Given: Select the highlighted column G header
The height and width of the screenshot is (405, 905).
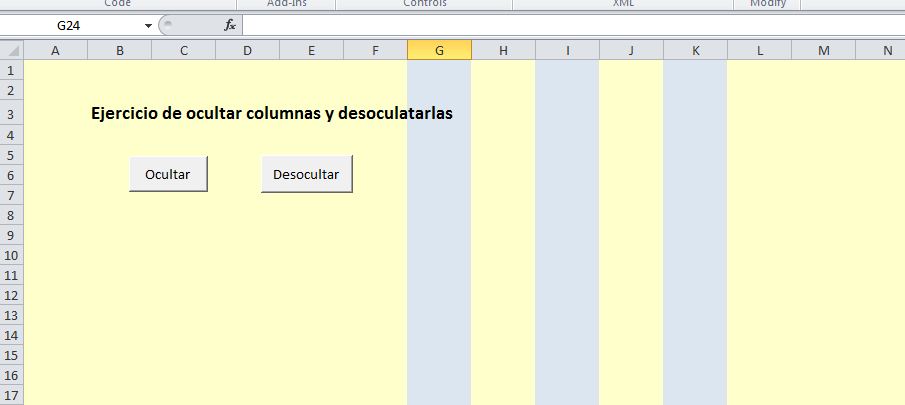Looking at the screenshot, I should 439,50.
